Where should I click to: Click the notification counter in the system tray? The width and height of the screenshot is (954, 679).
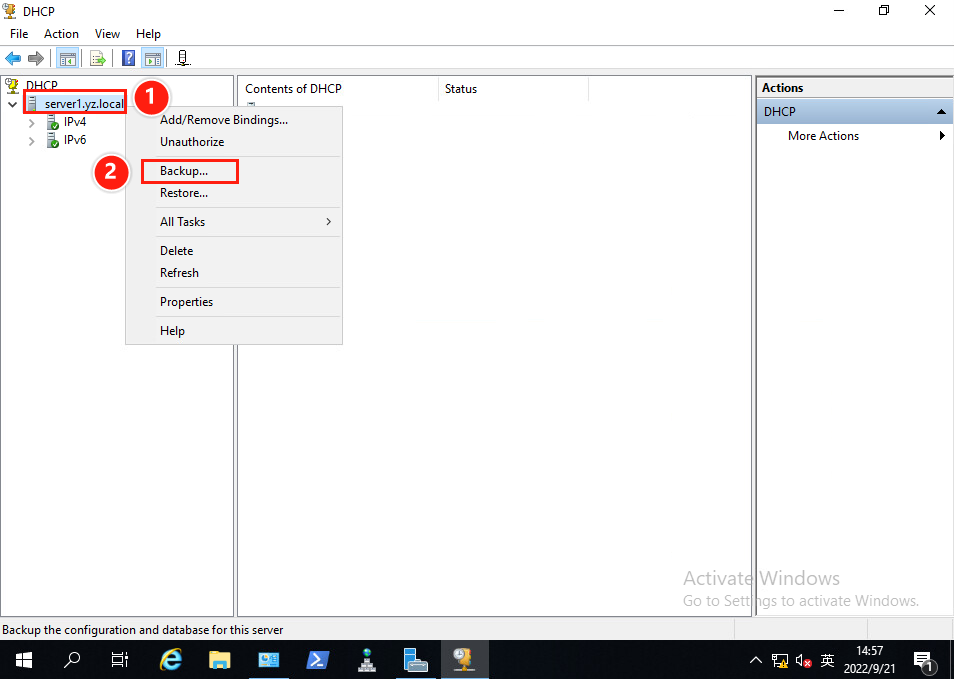(924, 660)
